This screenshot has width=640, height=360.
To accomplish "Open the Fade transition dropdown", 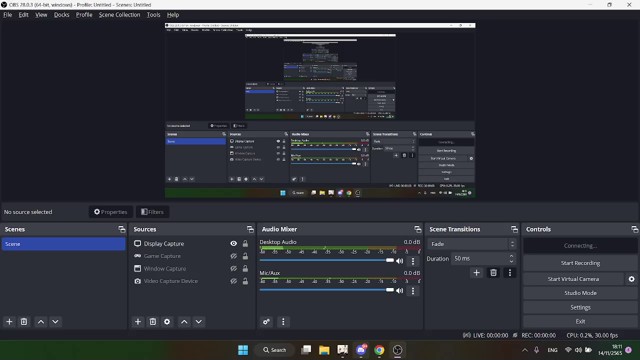I will pyautogui.click(x=472, y=244).
